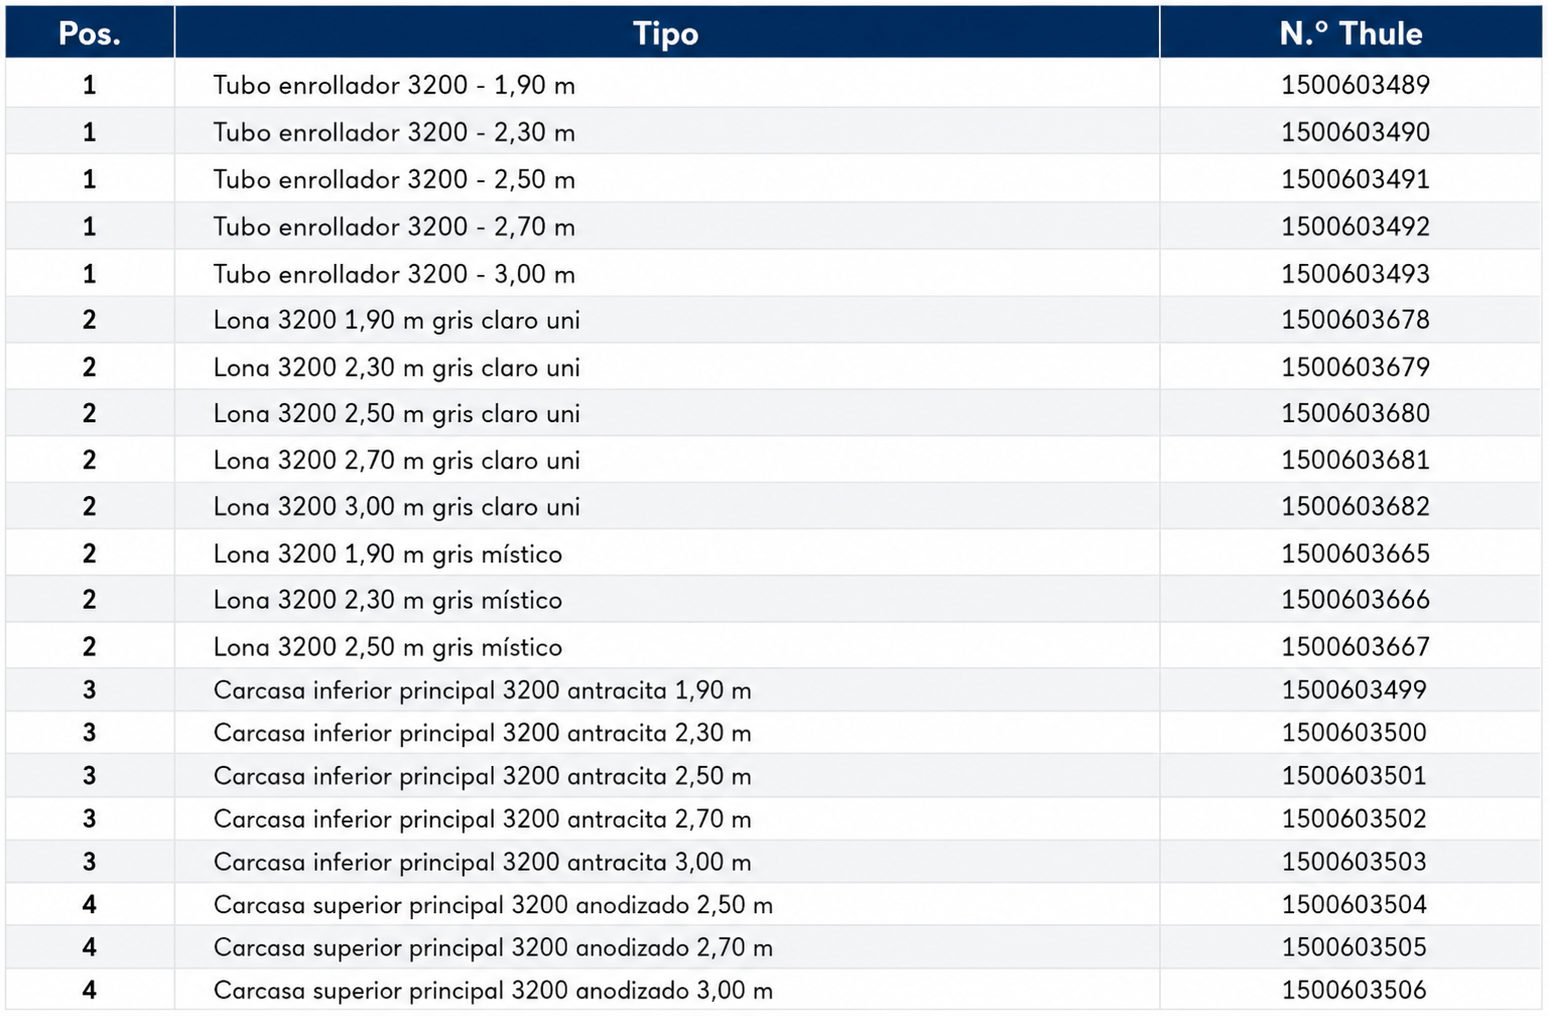This screenshot has height=1016, width=1548.
Task: Click part number 1500603681
Action: [x=1355, y=460]
